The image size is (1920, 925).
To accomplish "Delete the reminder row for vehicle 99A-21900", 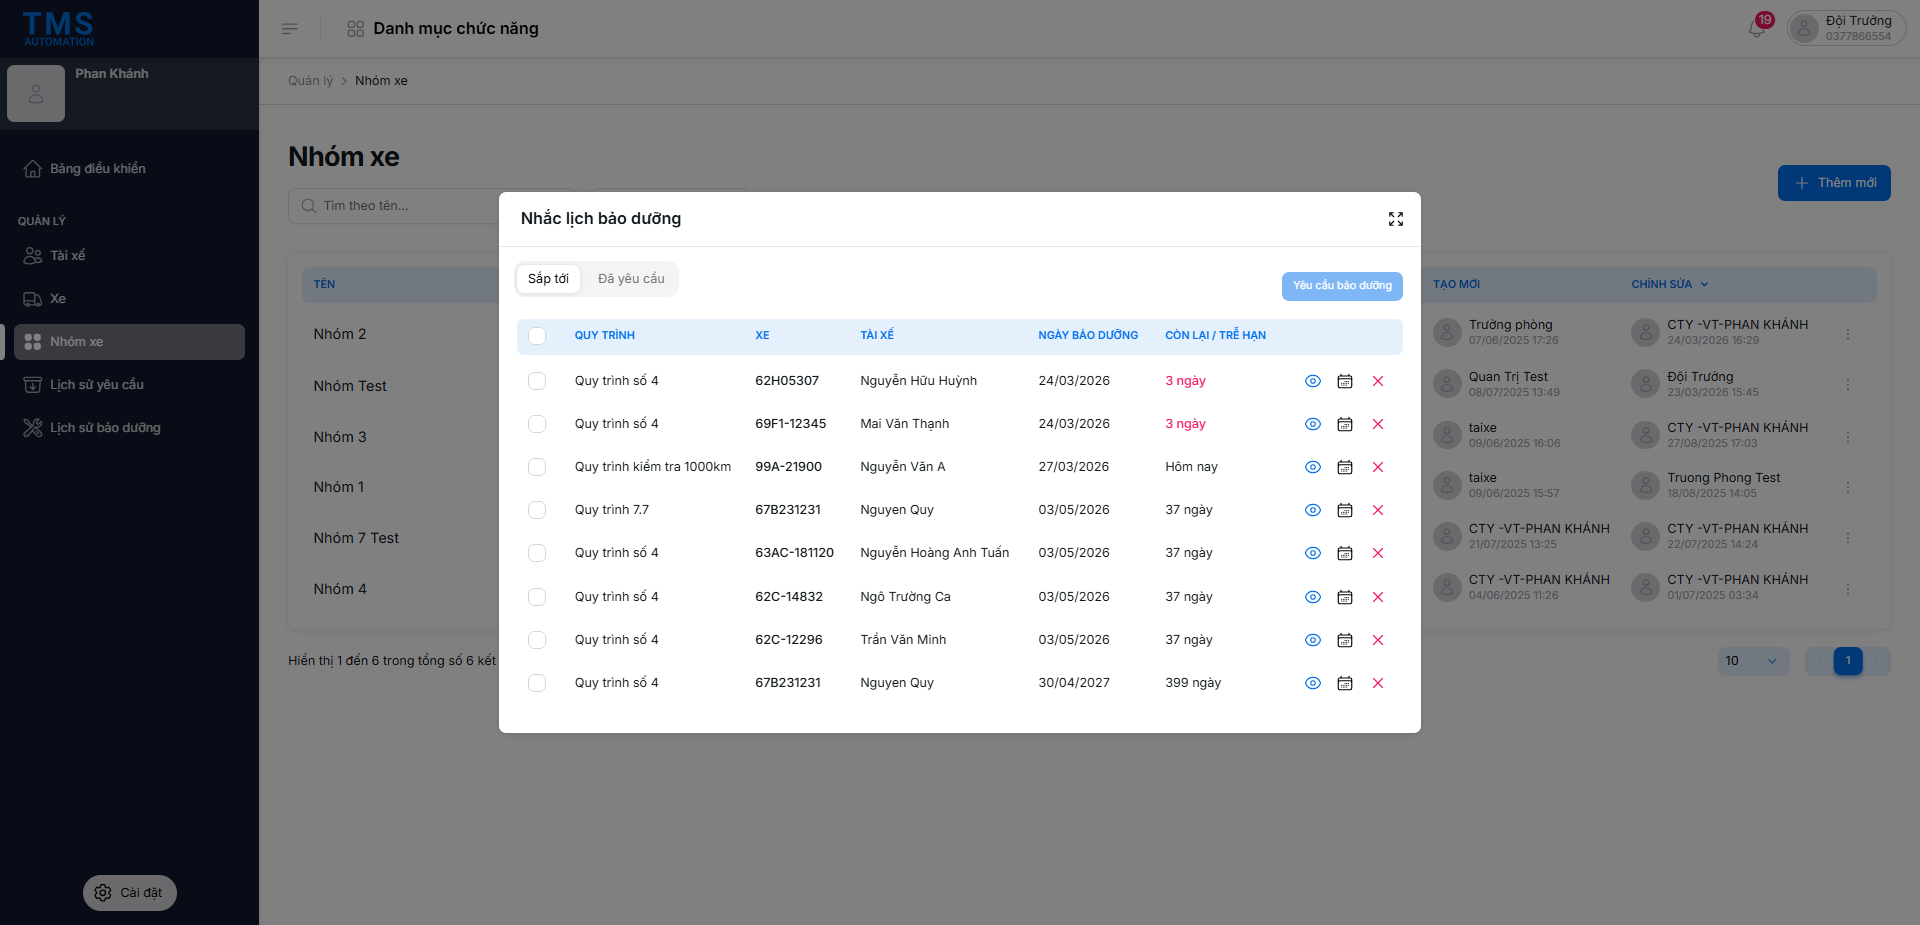I will coord(1377,467).
